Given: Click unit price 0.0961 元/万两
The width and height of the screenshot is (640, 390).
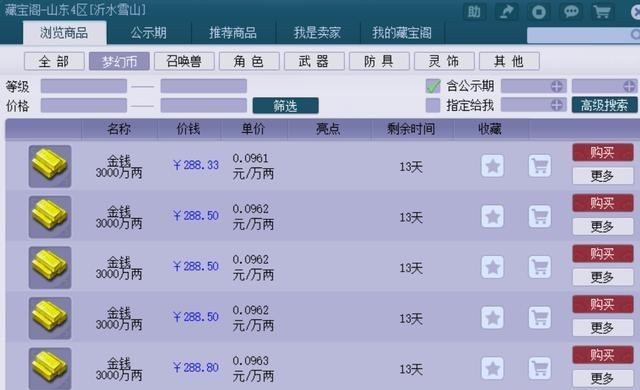Looking at the screenshot, I should [x=253, y=166].
